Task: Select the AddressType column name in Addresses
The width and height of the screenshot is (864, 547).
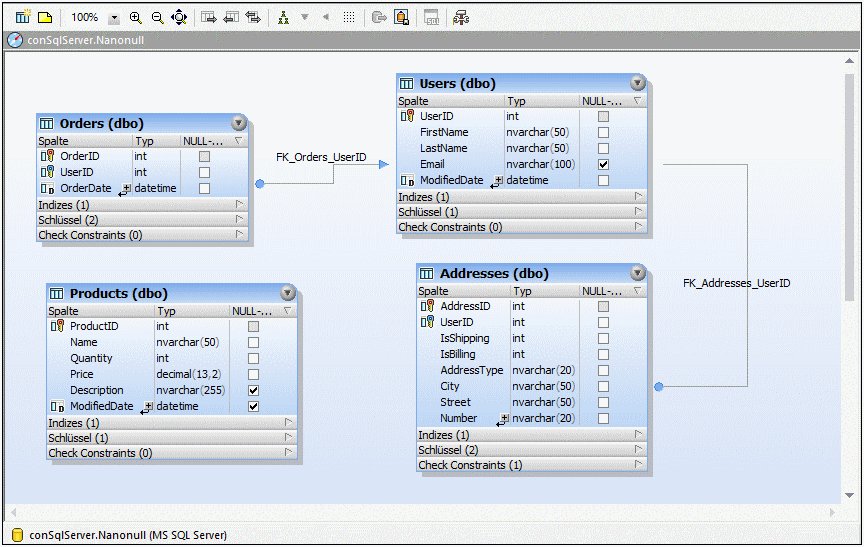Action: click(x=472, y=370)
